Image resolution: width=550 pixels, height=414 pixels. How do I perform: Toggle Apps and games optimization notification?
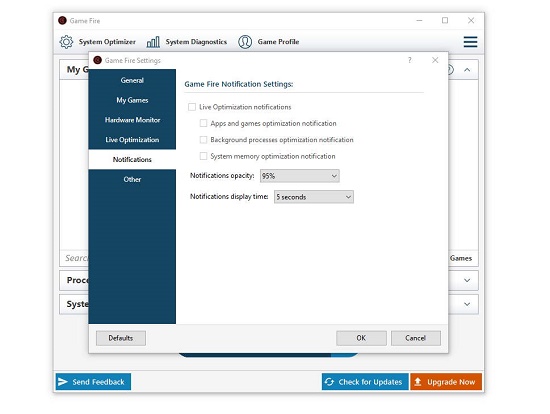pyautogui.click(x=203, y=123)
